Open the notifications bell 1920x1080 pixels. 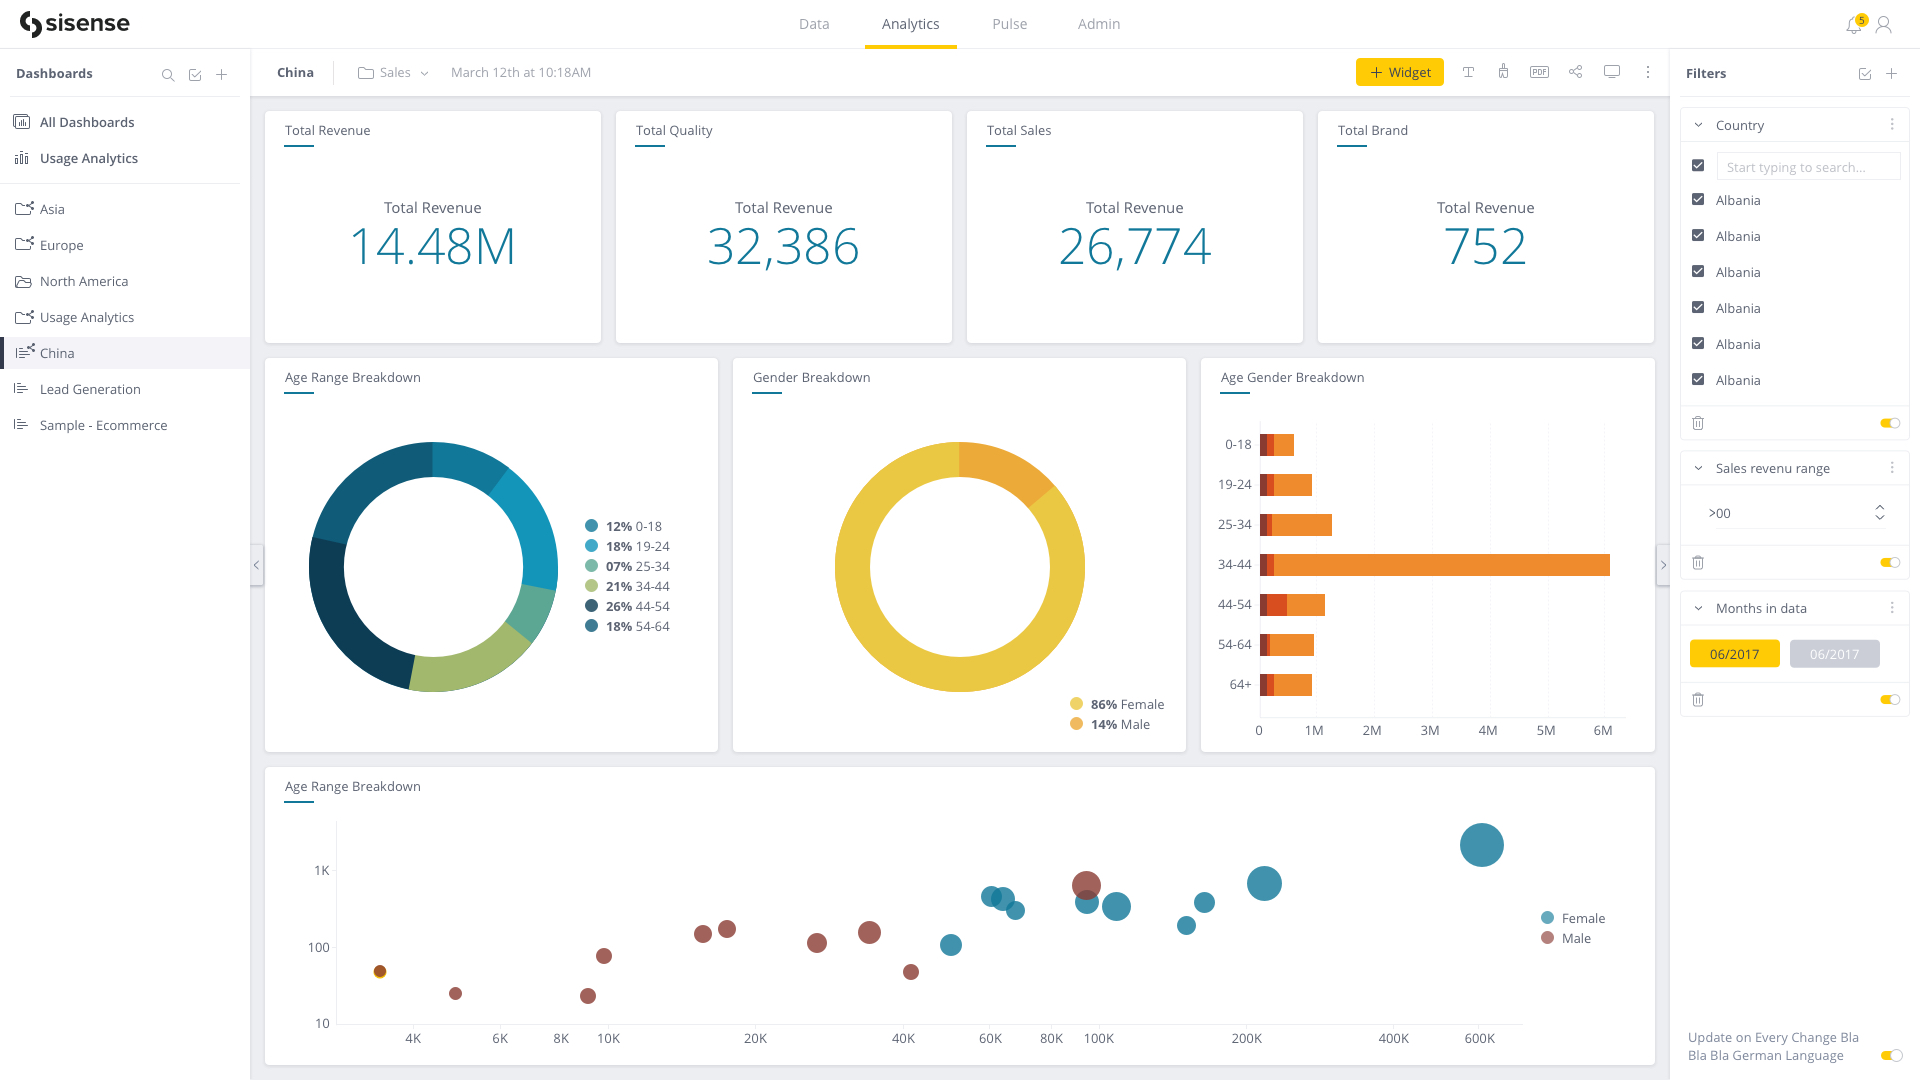point(1854,25)
